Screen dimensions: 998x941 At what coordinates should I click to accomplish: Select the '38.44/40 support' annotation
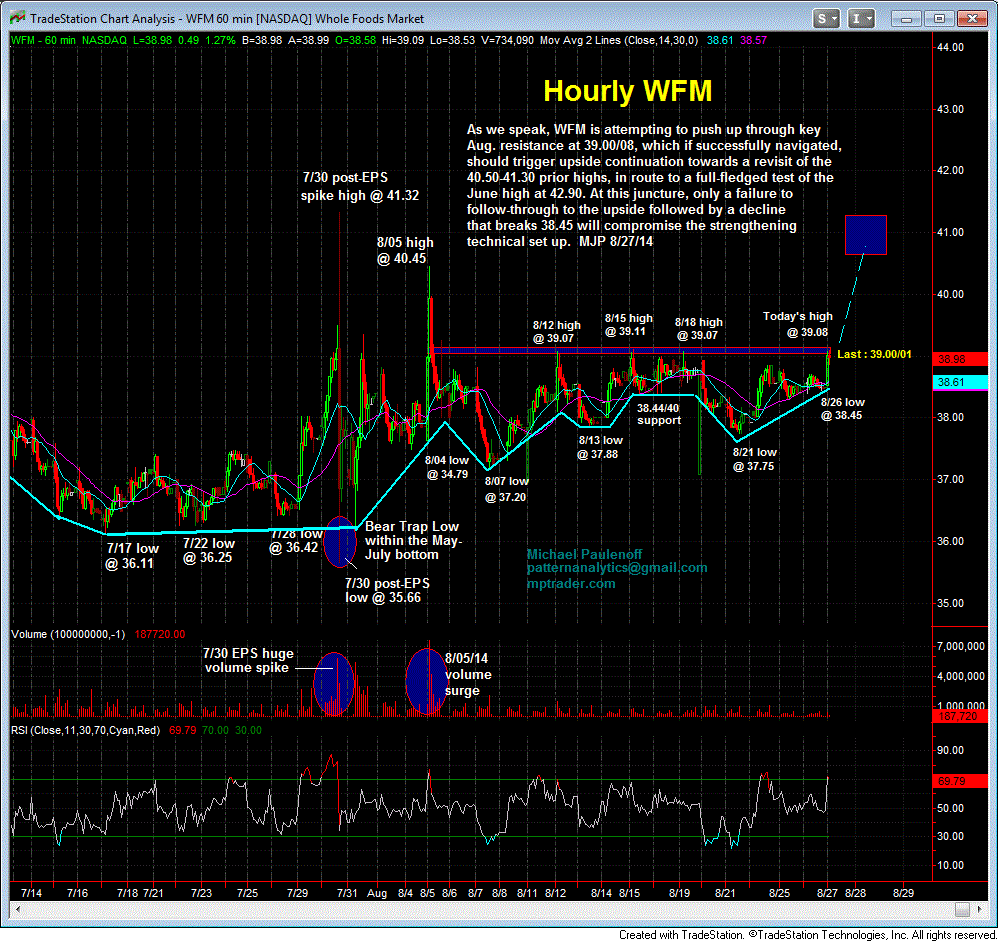coord(659,414)
